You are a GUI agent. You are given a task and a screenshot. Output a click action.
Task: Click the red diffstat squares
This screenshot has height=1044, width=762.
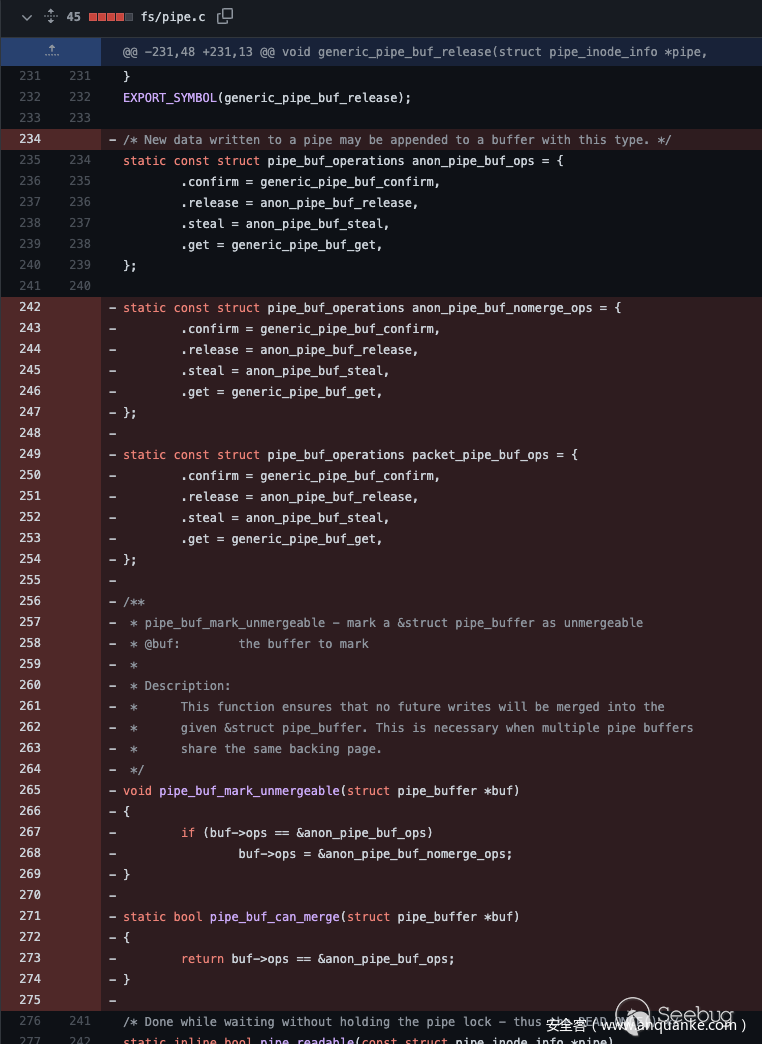(109, 17)
